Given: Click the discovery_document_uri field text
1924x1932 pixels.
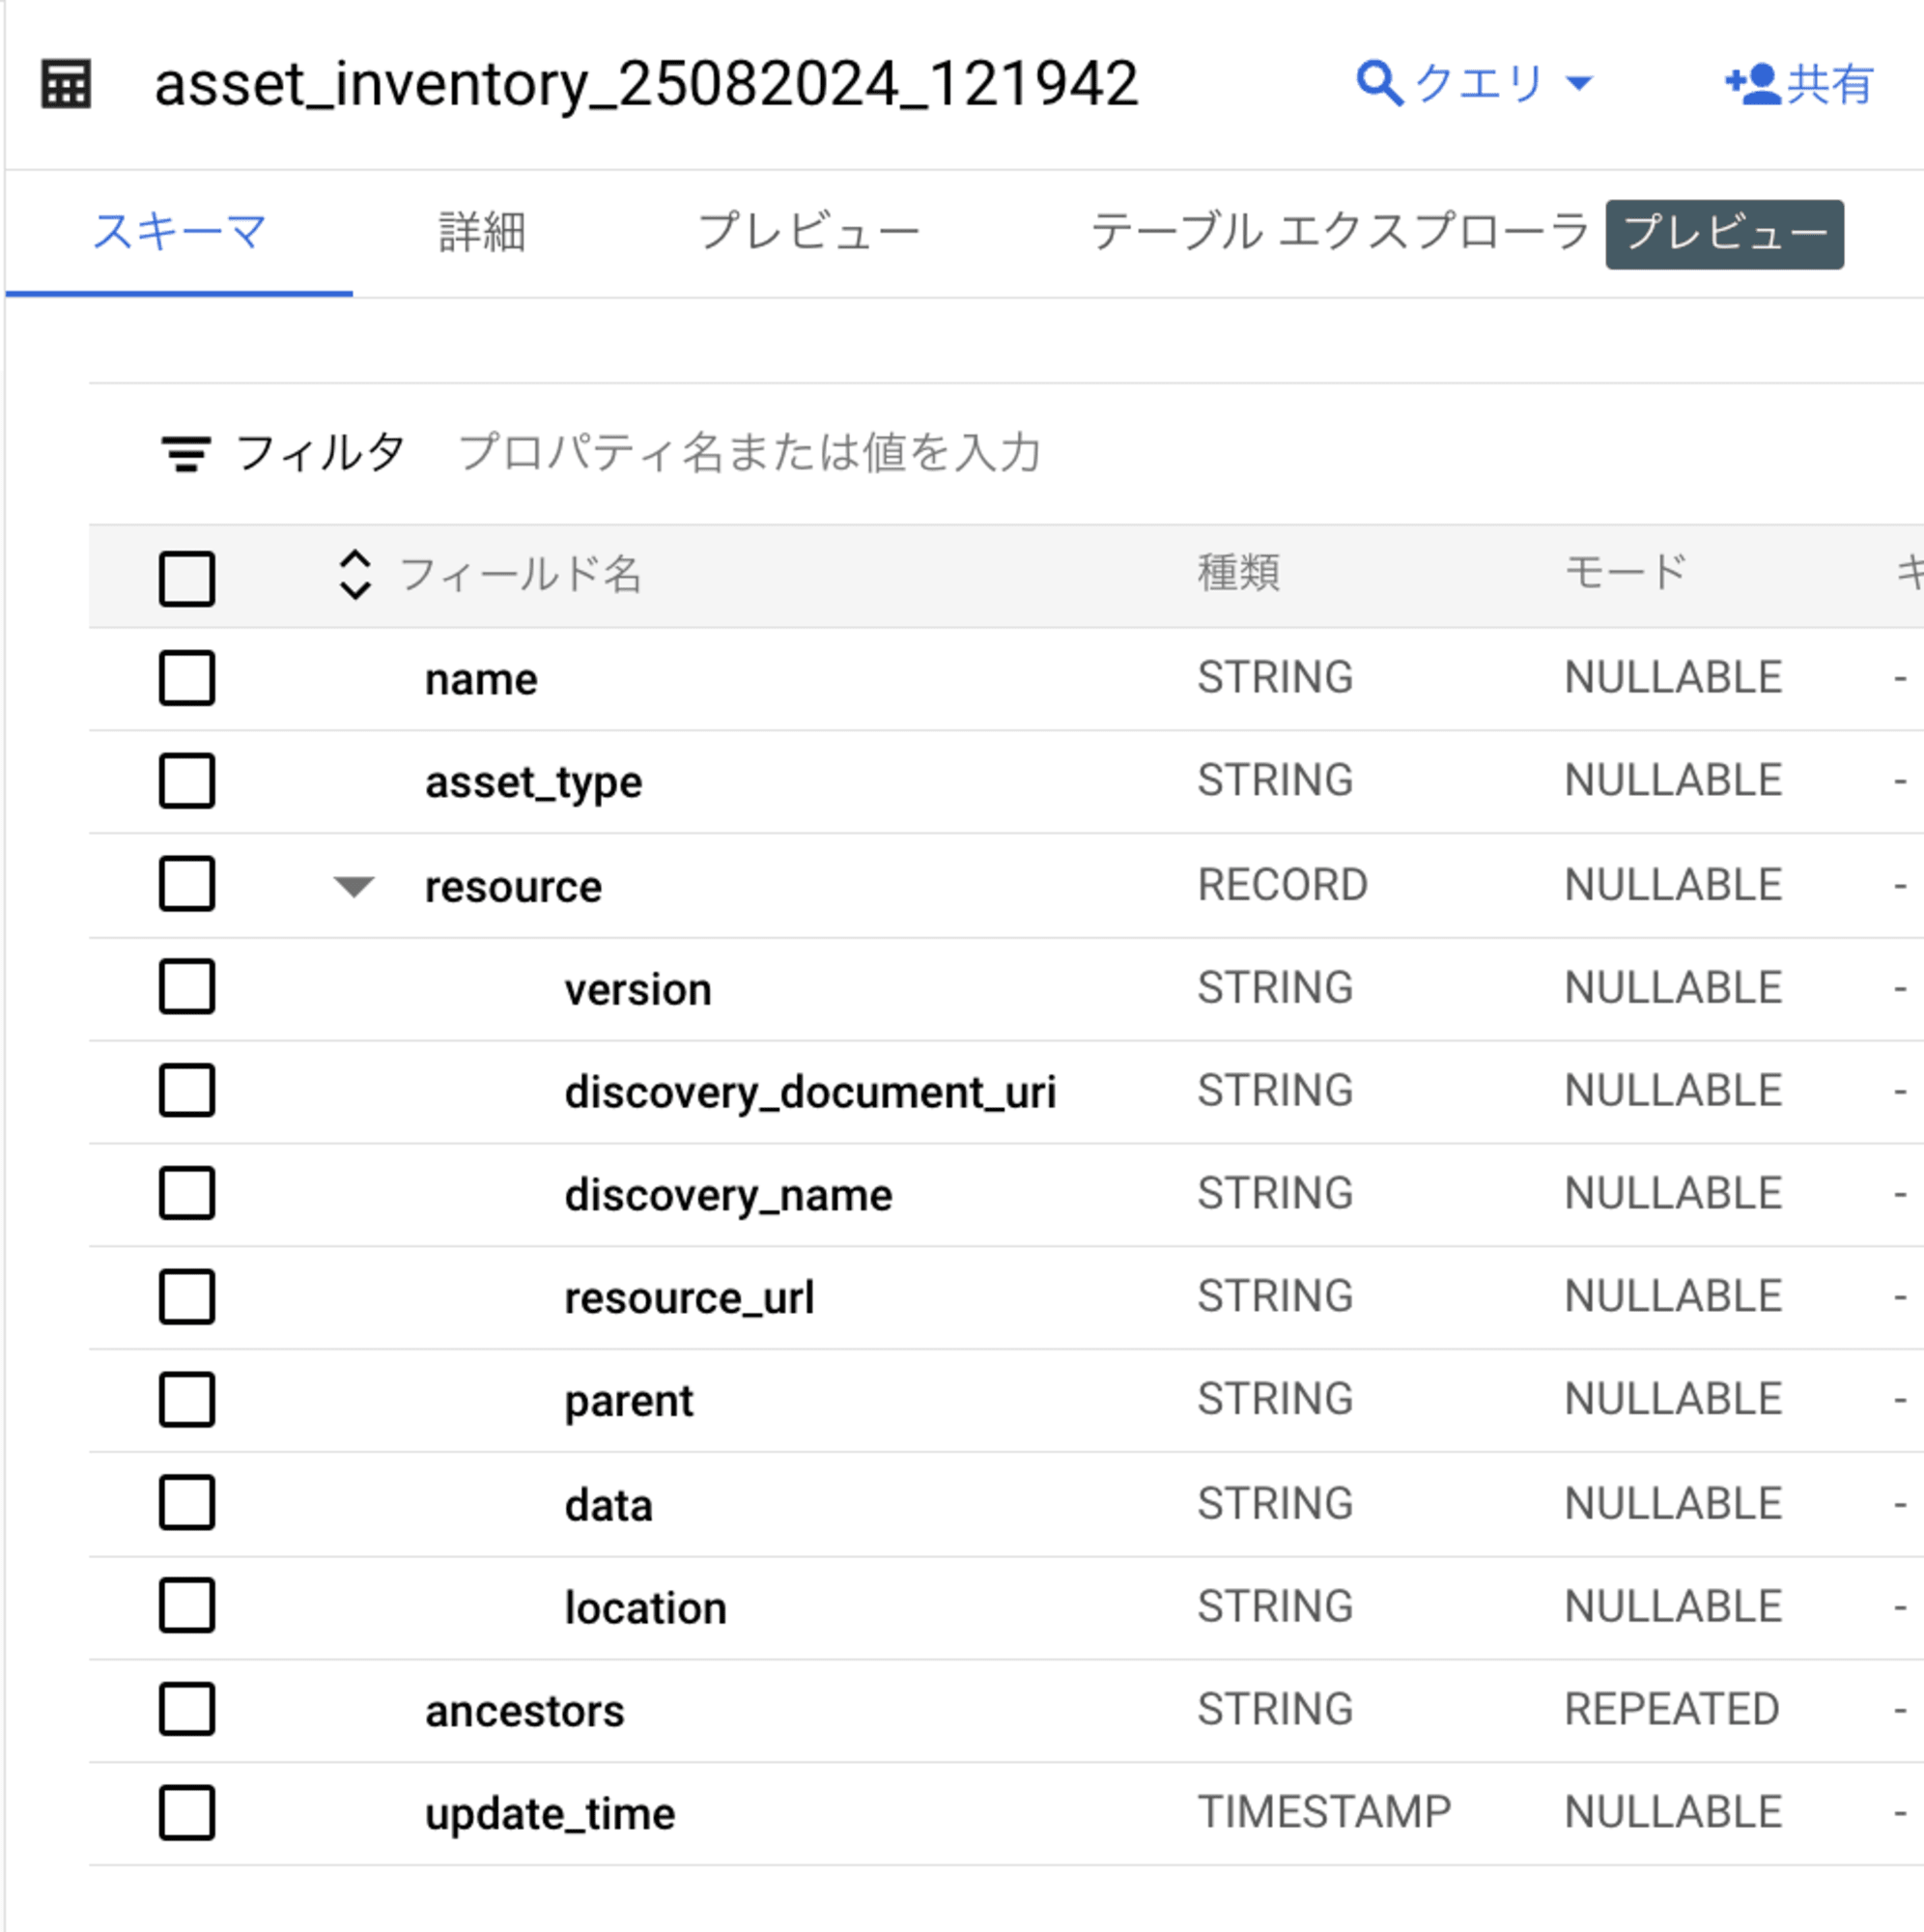Looking at the screenshot, I should pyautogui.click(x=810, y=1093).
